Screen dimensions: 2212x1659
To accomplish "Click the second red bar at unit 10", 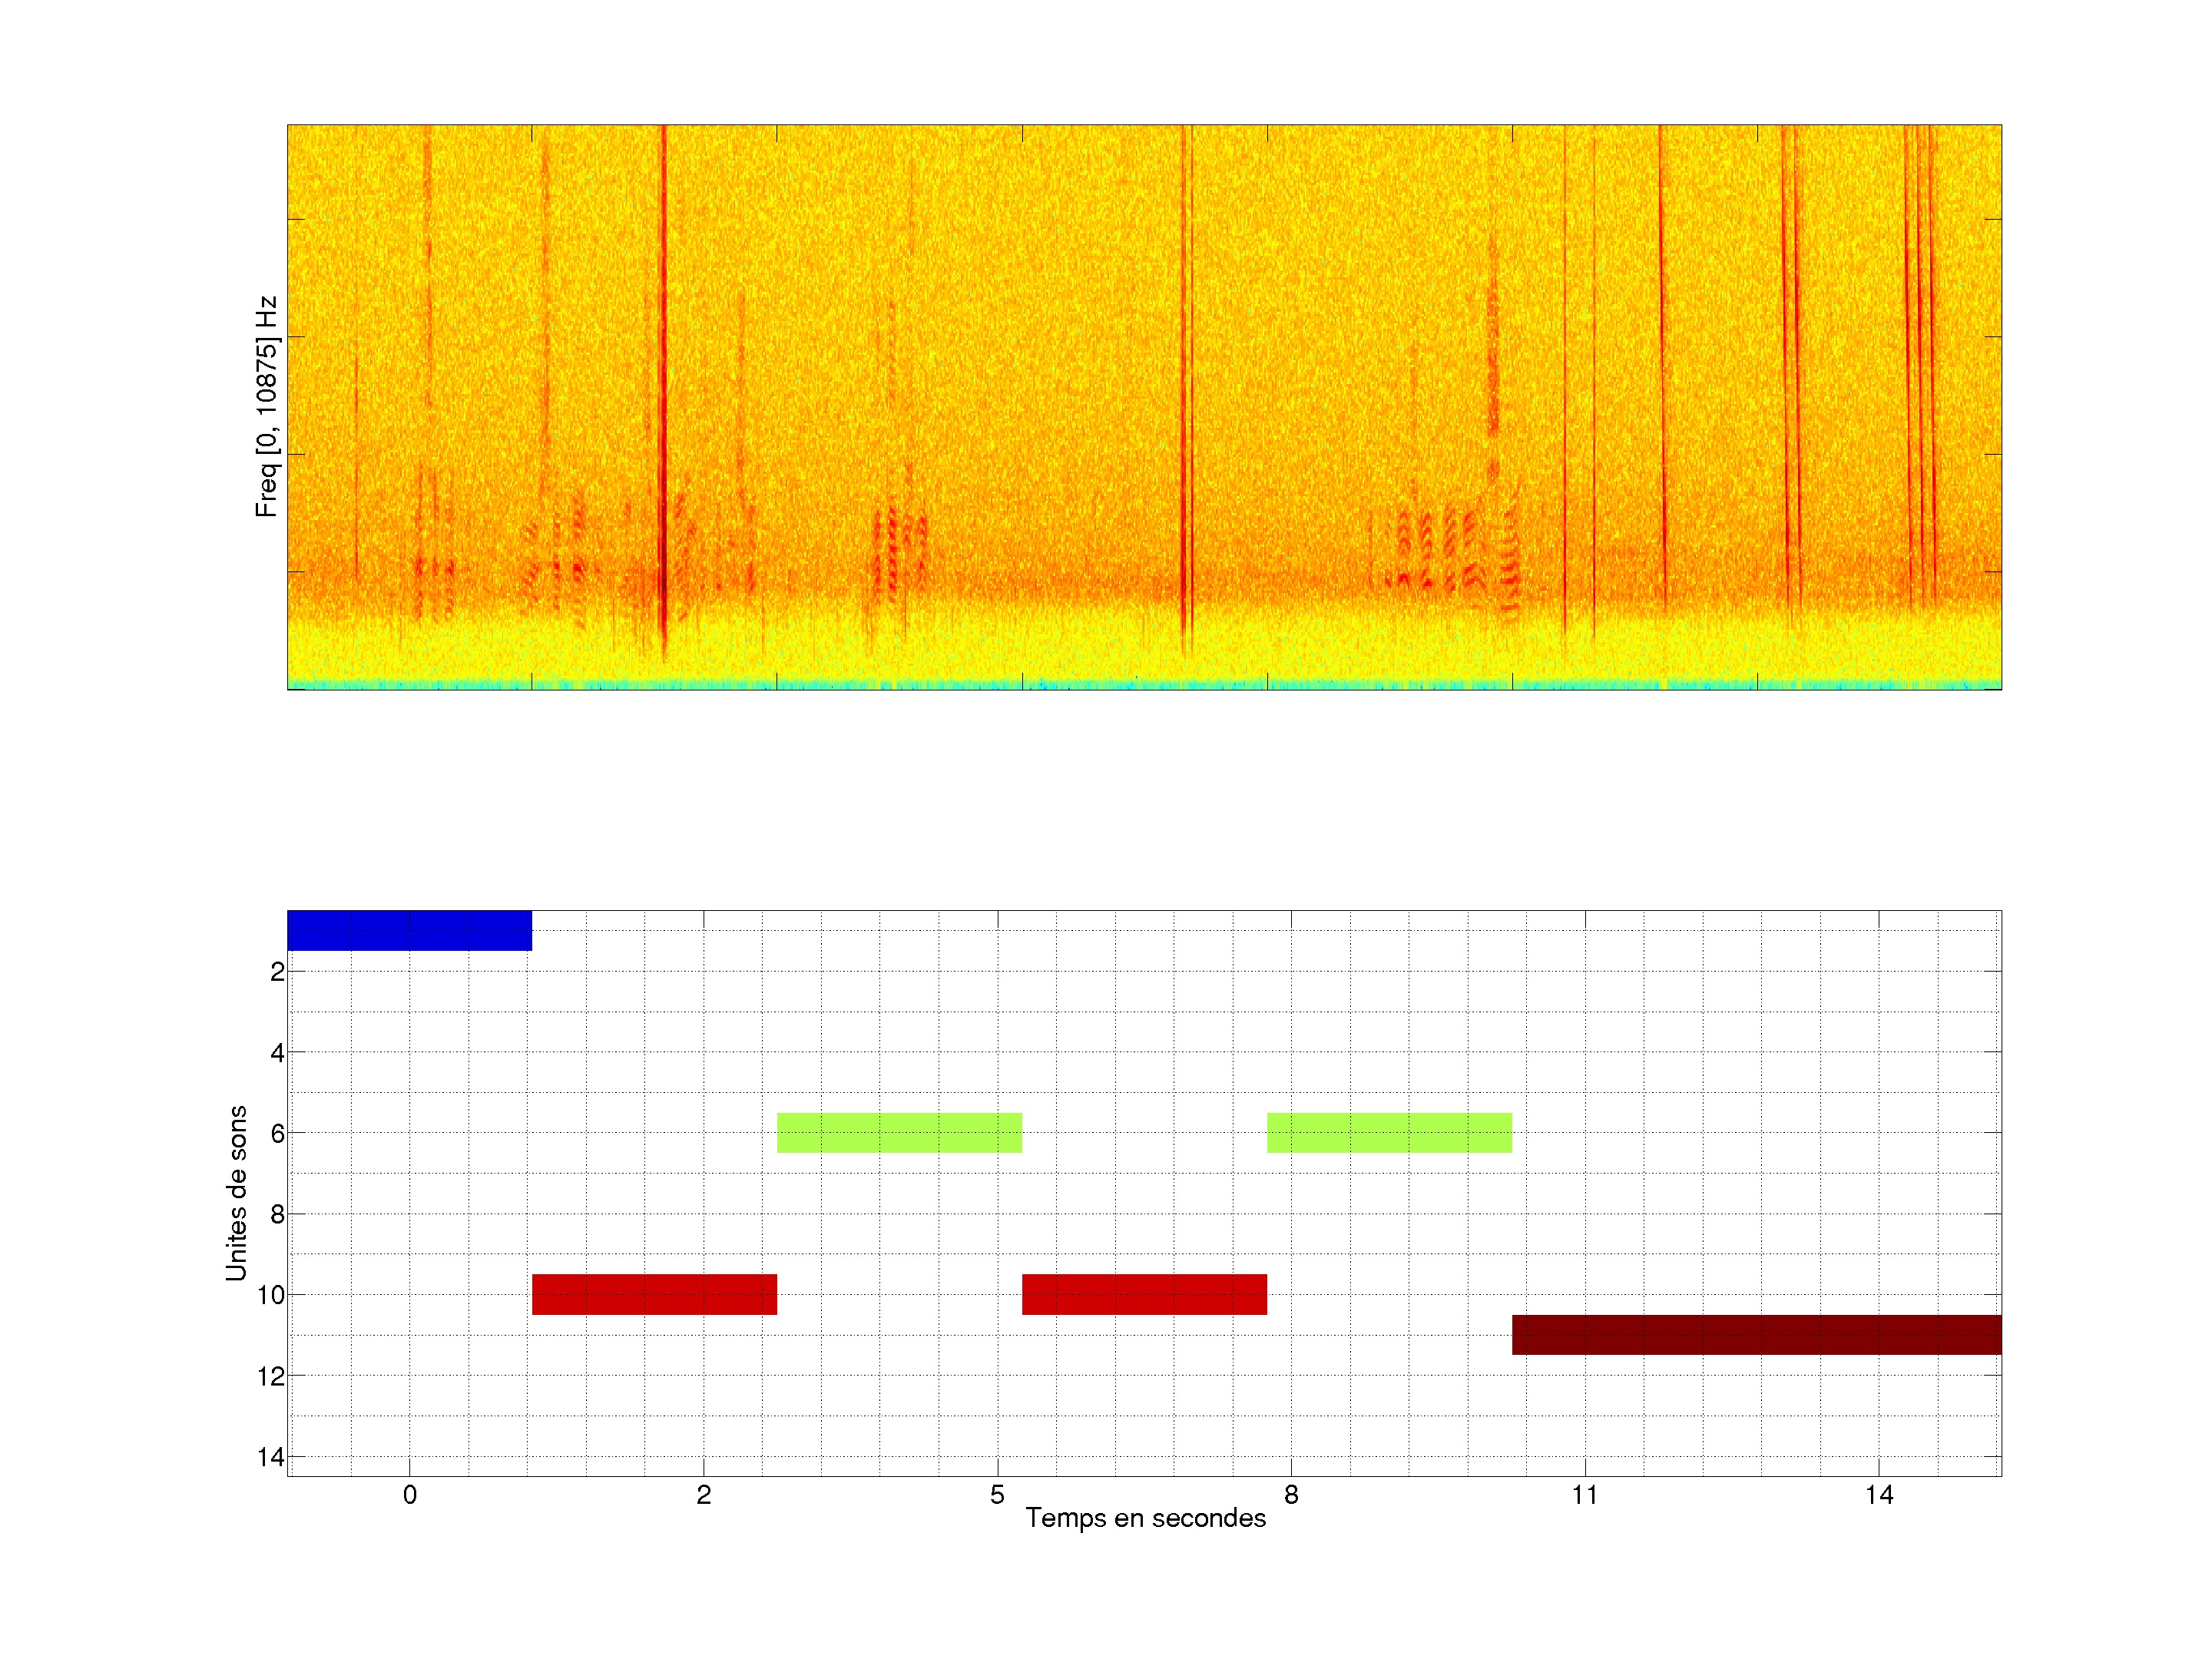I will (x=1144, y=1294).
